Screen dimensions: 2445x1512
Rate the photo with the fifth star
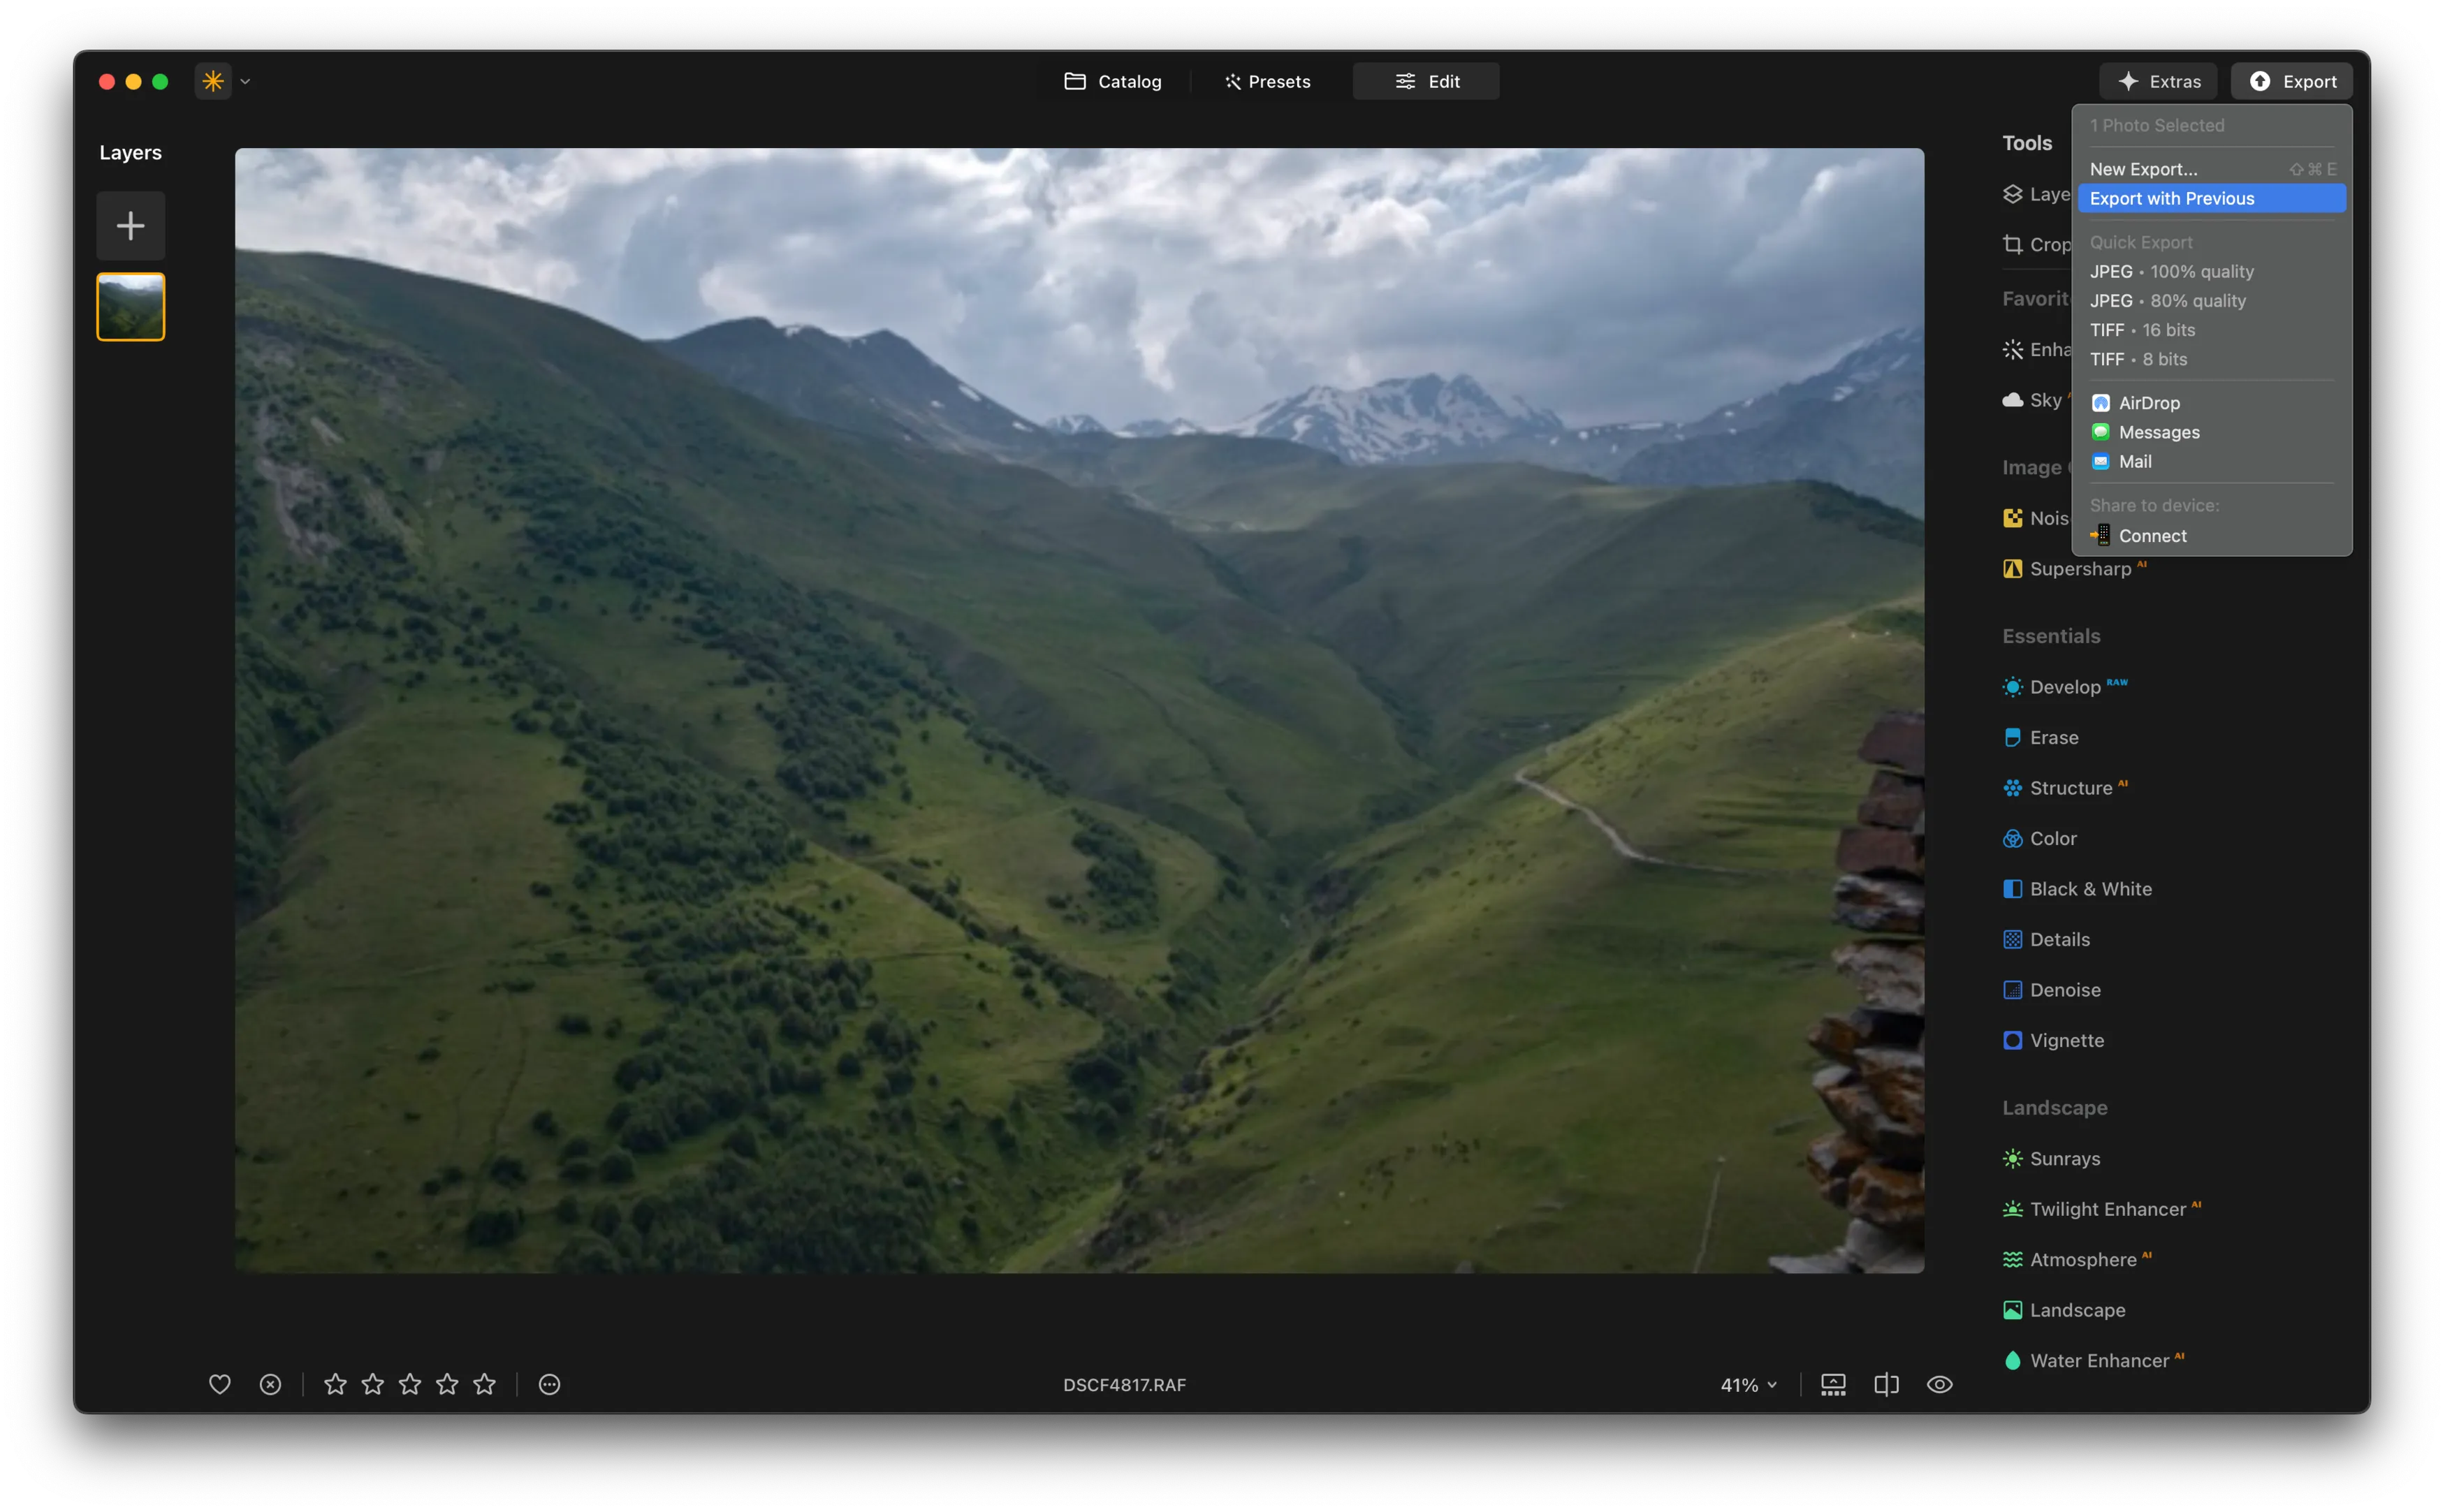[484, 1384]
